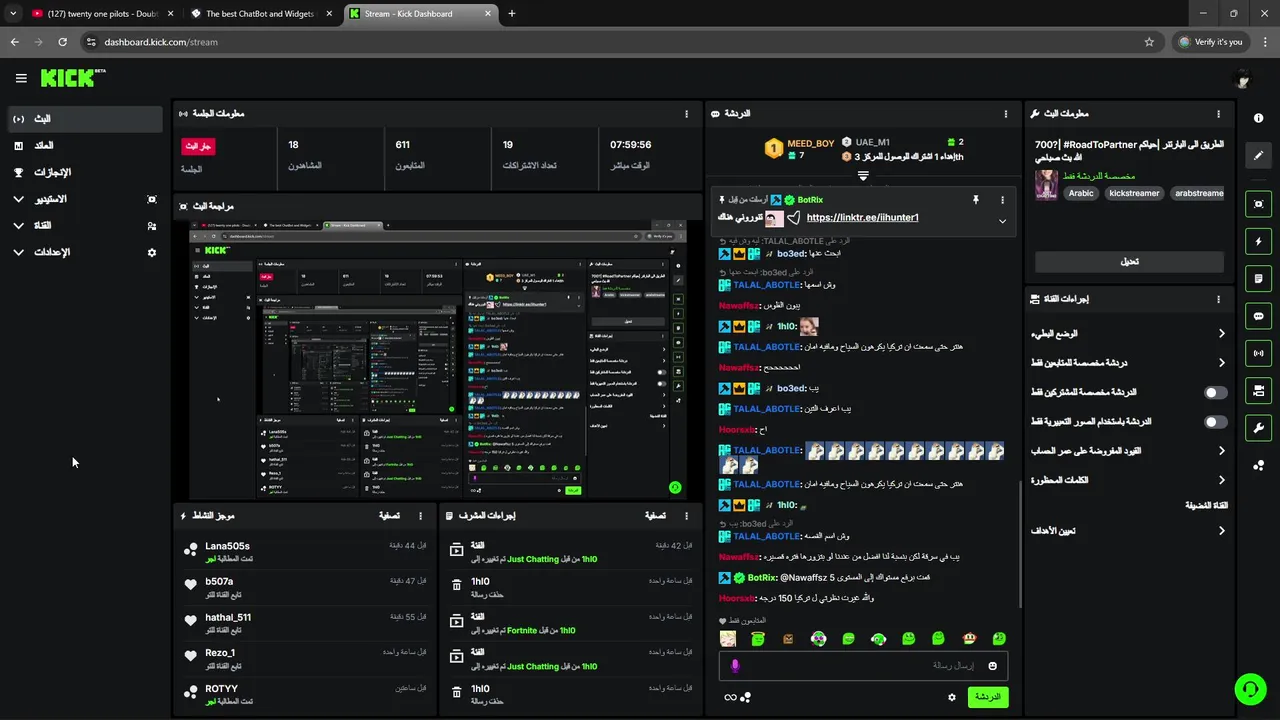This screenshot has width=1280, height=720.
Task: Click the three-dots cluster icon in the right rail
Action: (x=1258, y=465)
